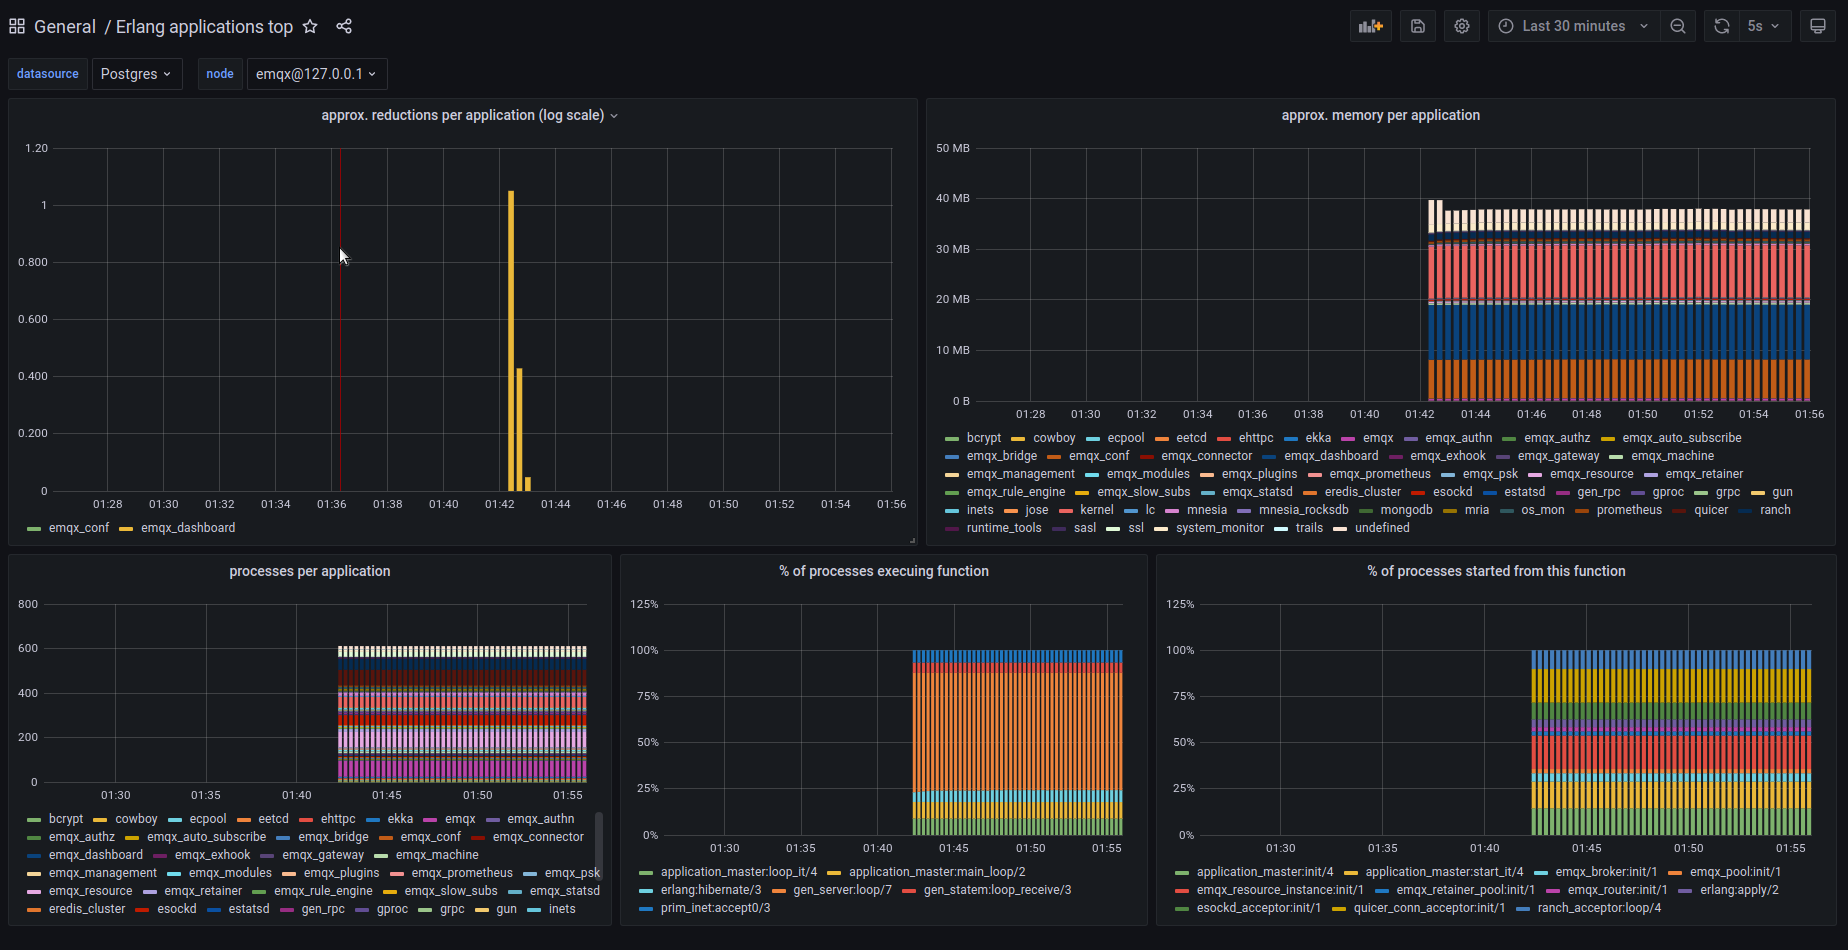Toggle emqx_resource_instance:init/1 legend entry
This screenshot has width=1848, height=950.
[x=1280, y=890]
